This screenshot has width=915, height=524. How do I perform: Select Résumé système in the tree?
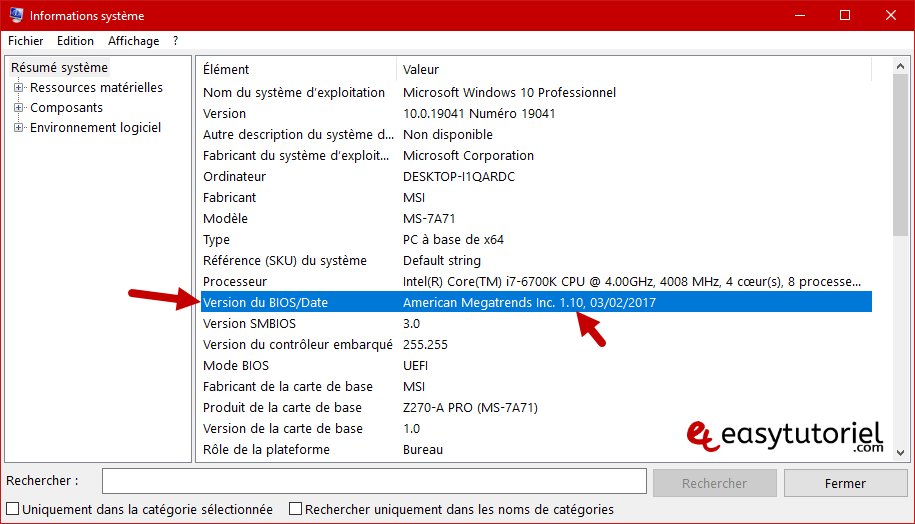click(x=60, y=68)
